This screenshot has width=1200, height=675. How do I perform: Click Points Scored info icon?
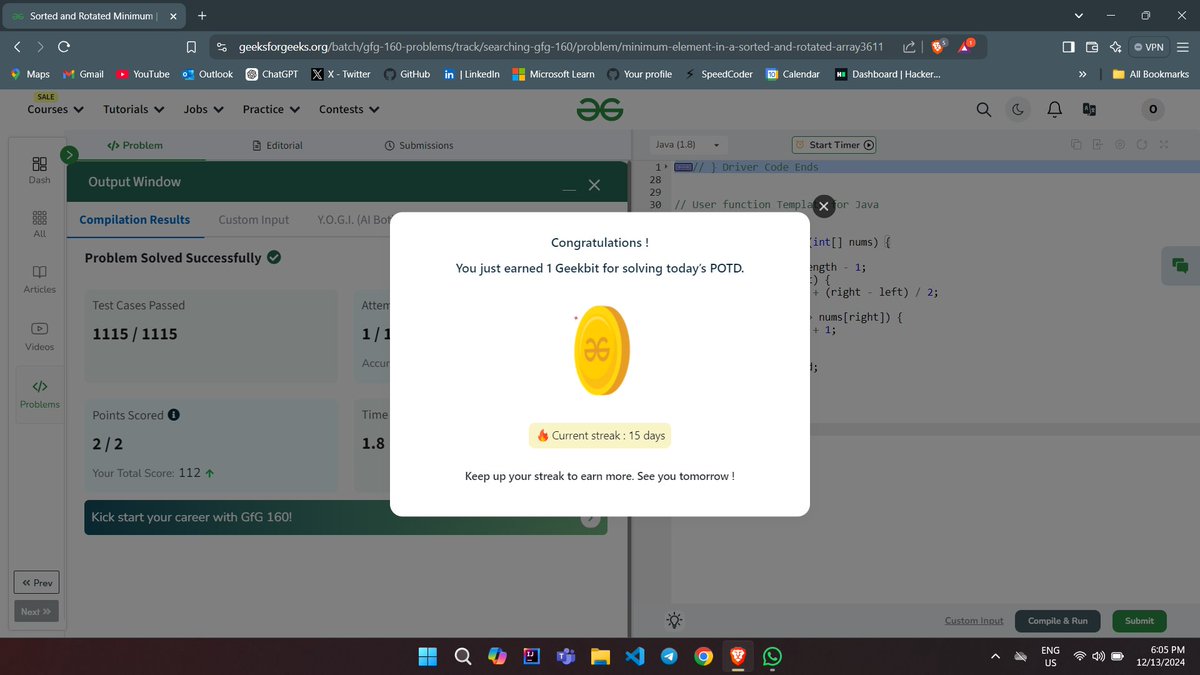(174, 415)
